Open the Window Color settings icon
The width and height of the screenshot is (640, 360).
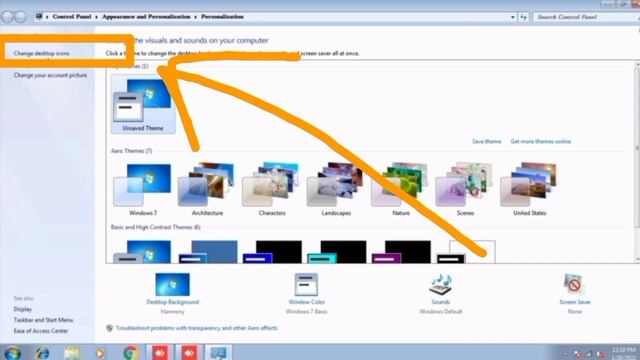point(306,284)
